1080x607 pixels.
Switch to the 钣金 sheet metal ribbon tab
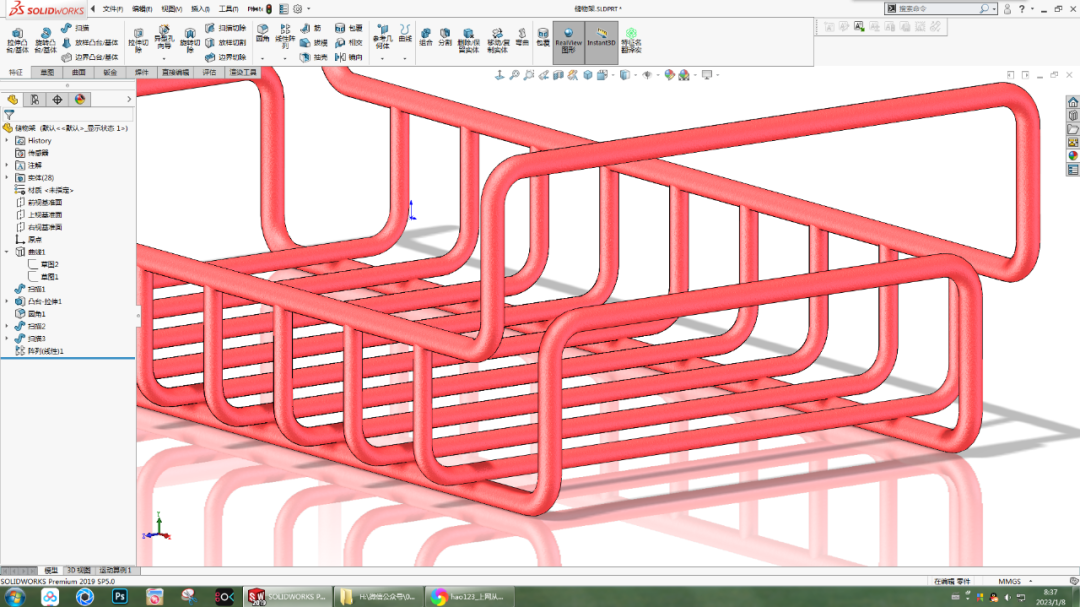(x=110, y=73)
